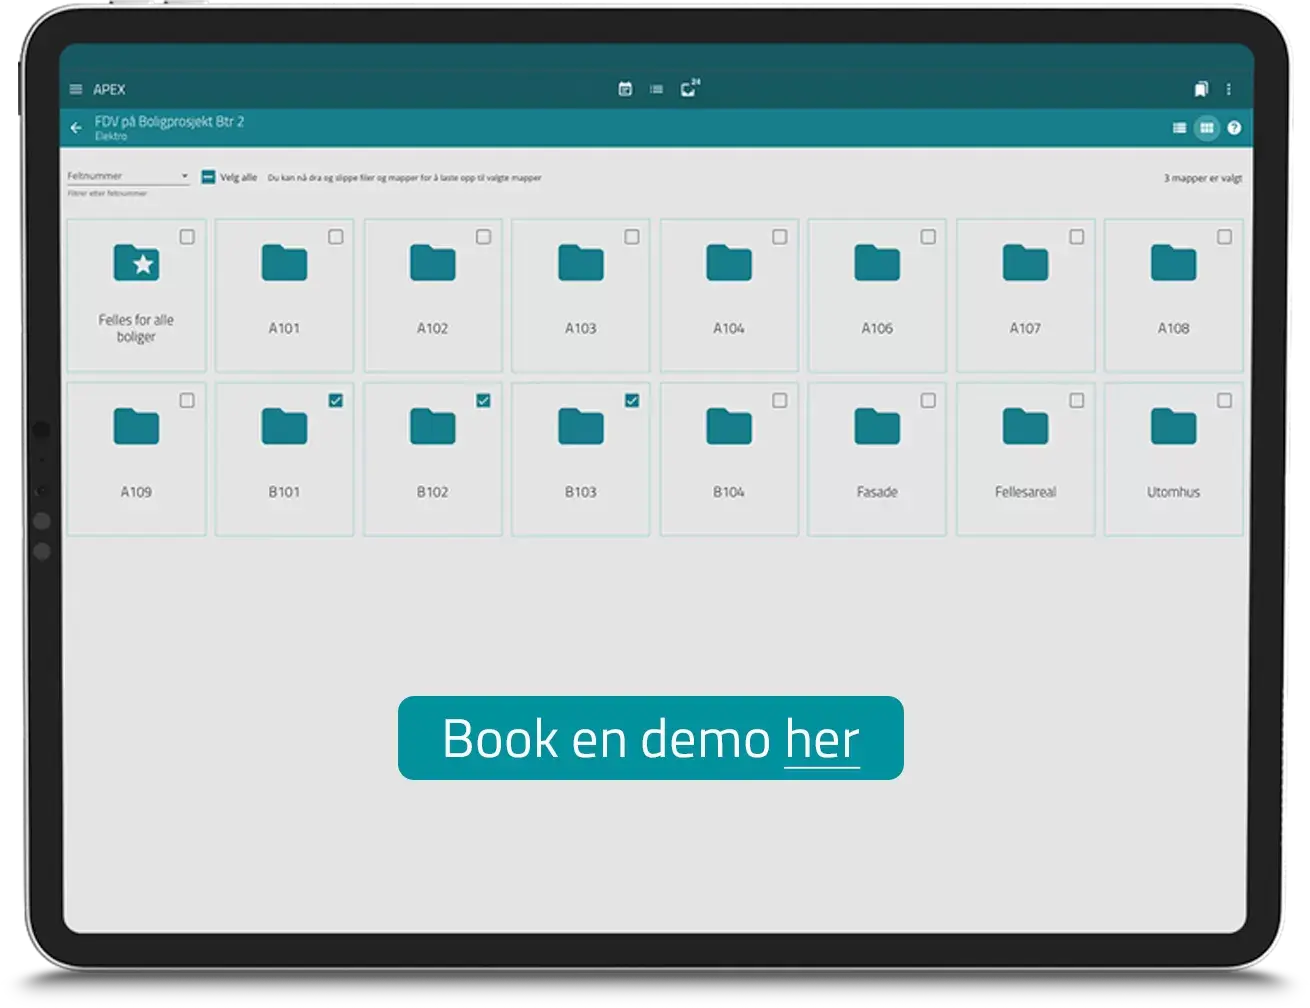The height and width of the screenshot is (1008, 1310).
Task: Open the notifications icon with badge
Action: coord(689,88)
